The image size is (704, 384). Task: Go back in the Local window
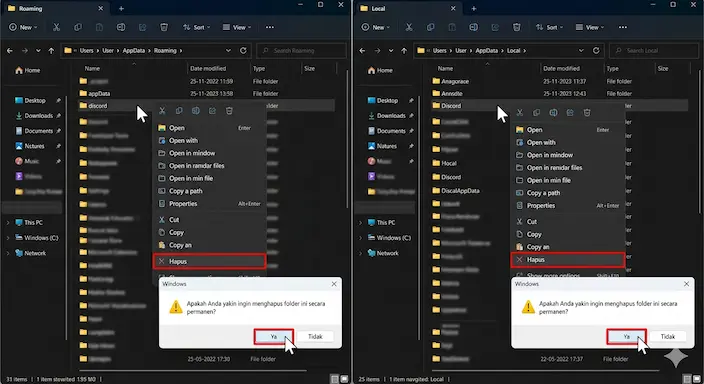pyautogui.click(x=362, y=51)
